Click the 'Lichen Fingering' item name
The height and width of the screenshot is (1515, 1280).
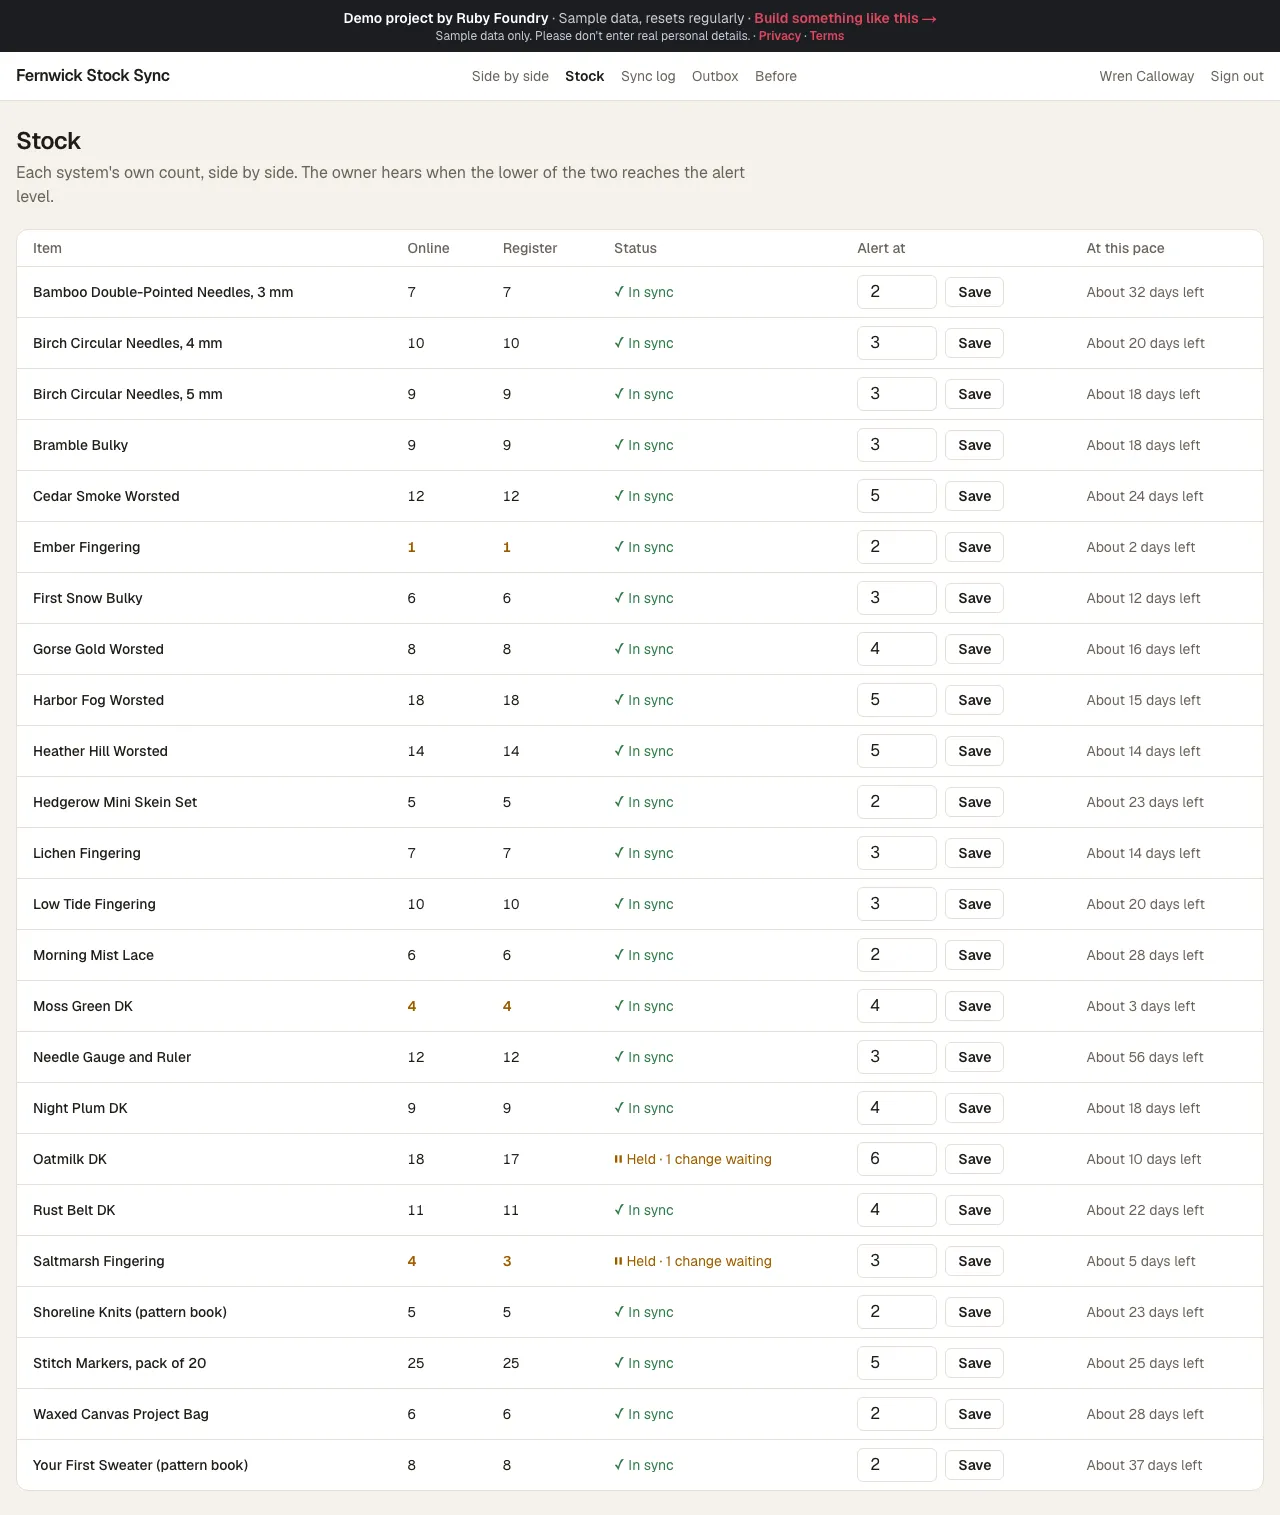coord(87,853)
